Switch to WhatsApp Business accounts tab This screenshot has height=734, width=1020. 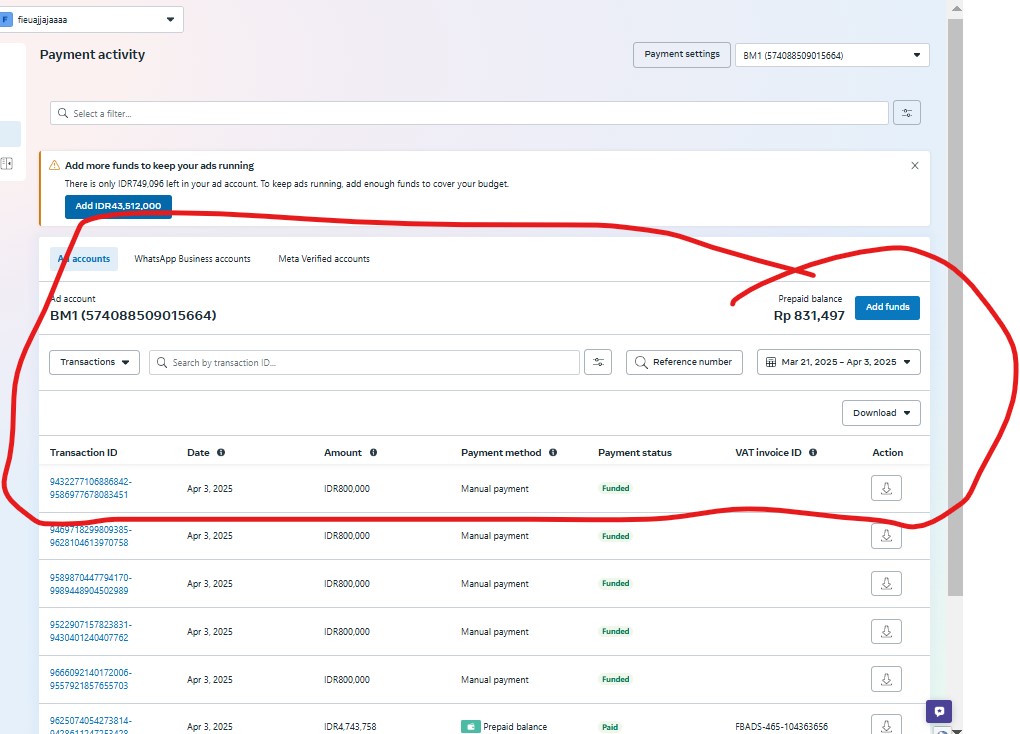(192, 259)
